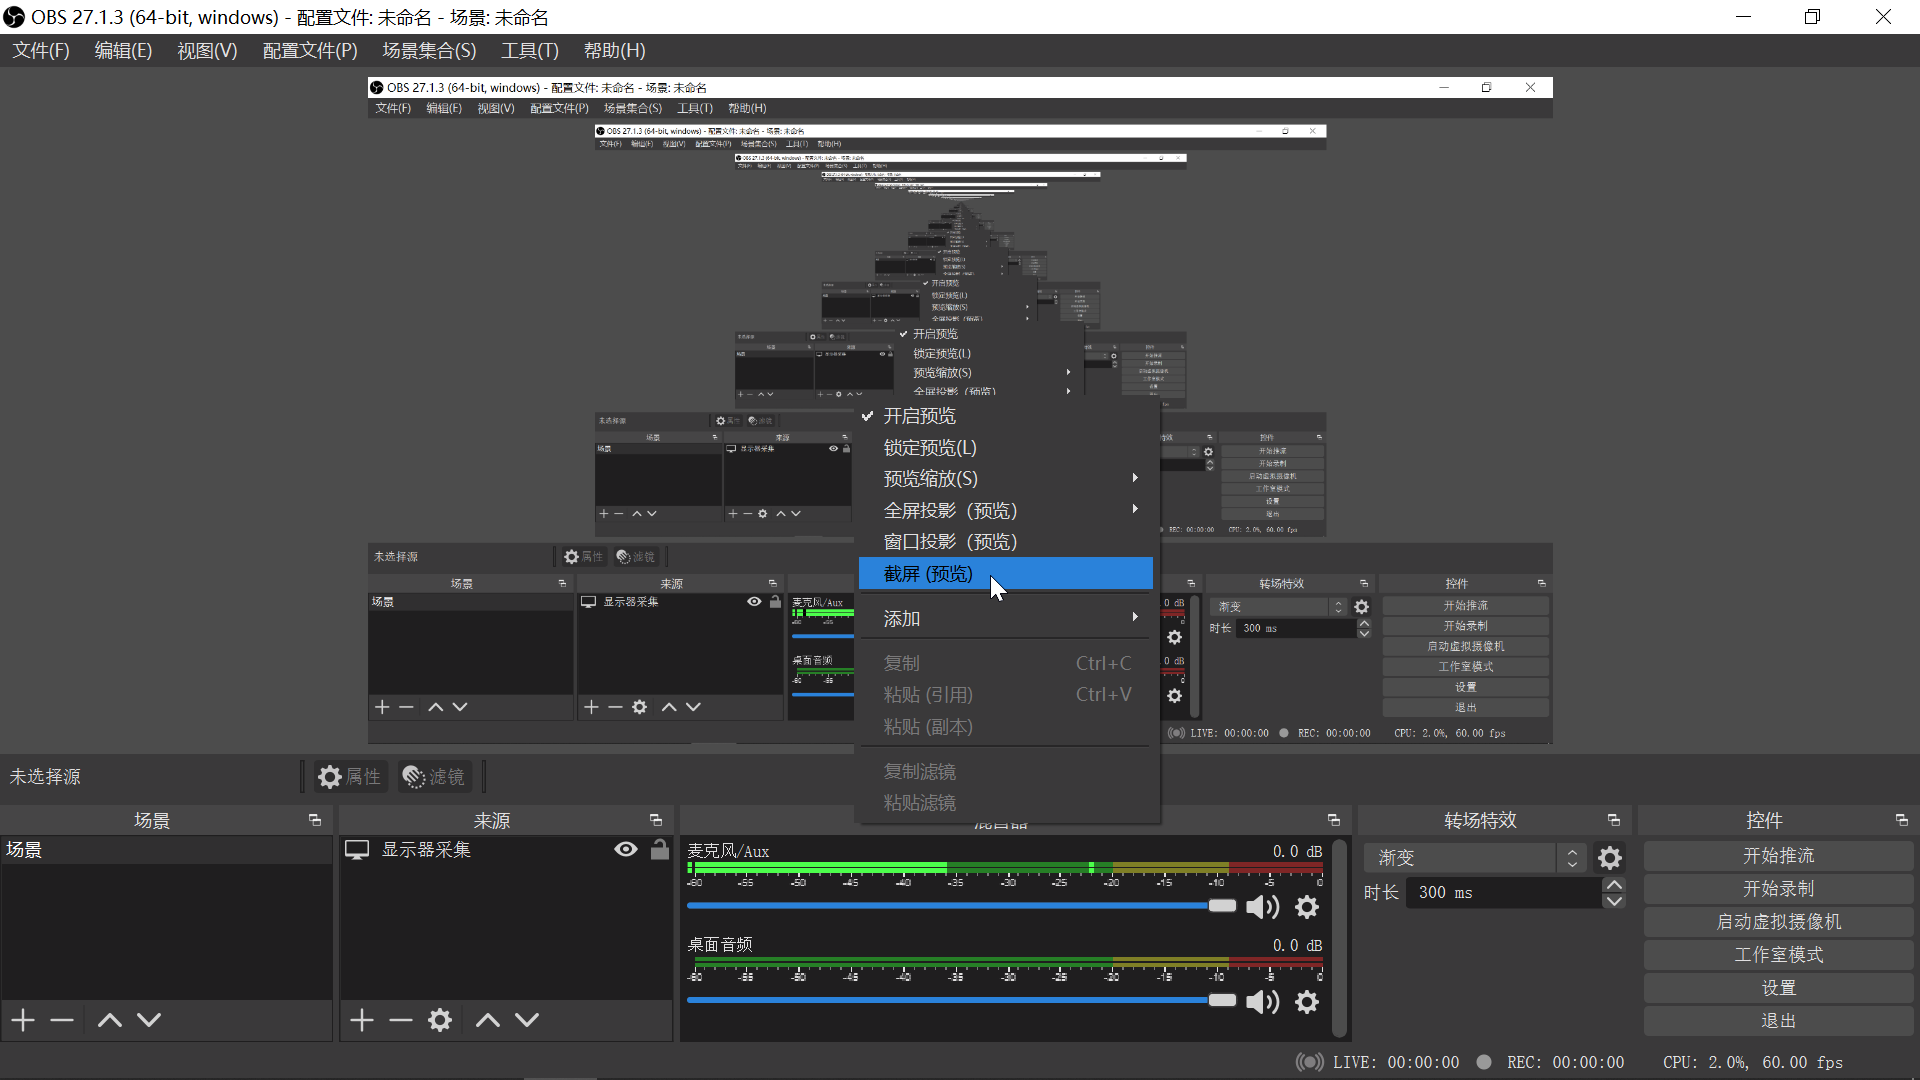Pop out the 控件 dock panel

(x=1902, y=820)
